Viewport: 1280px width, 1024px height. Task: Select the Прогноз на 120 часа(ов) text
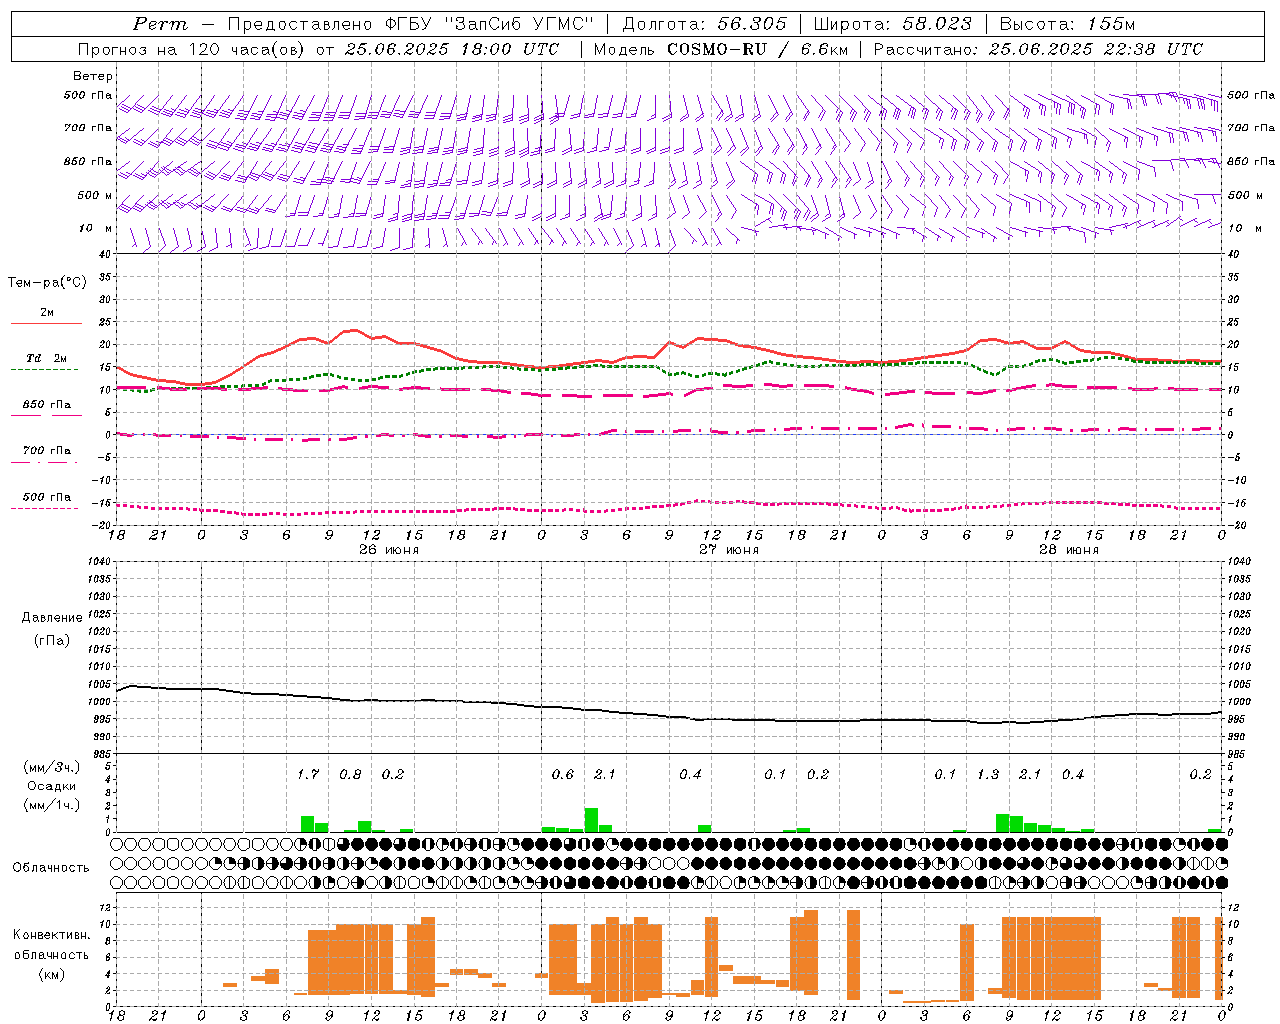(x=192, y=49)
